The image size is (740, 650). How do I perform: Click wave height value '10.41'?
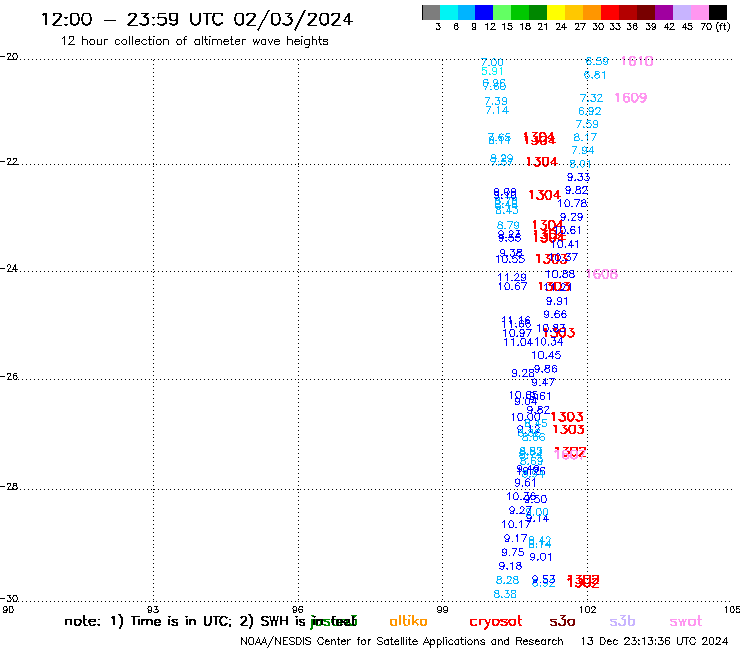tap(565, 245)
